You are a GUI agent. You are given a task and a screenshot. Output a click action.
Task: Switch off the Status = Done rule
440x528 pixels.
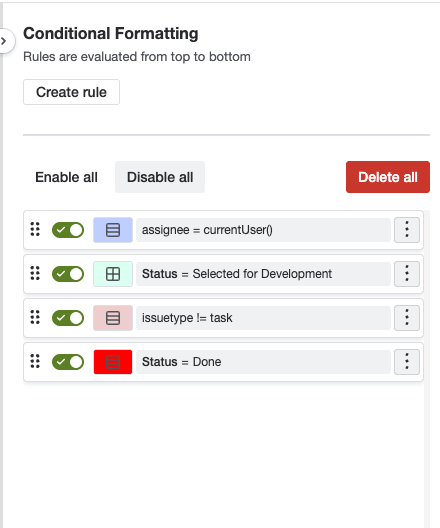click(x=68, y=362)
